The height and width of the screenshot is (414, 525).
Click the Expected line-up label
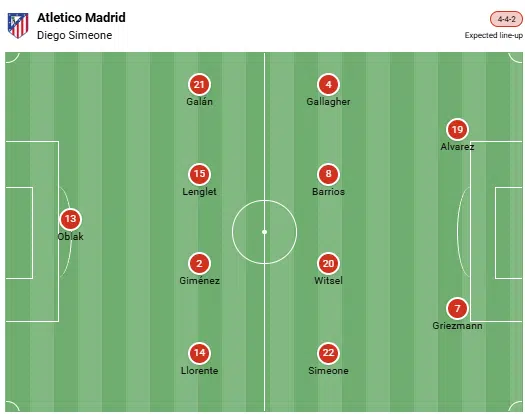point(494,35)
